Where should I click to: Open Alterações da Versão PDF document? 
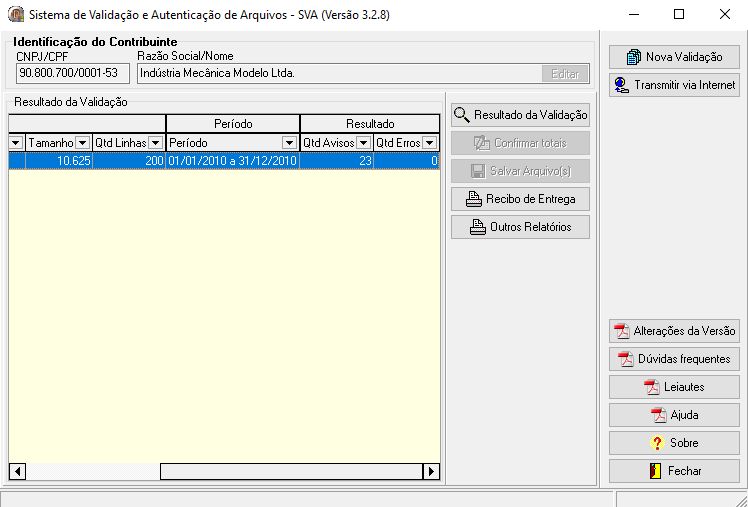tap(674, 331)
